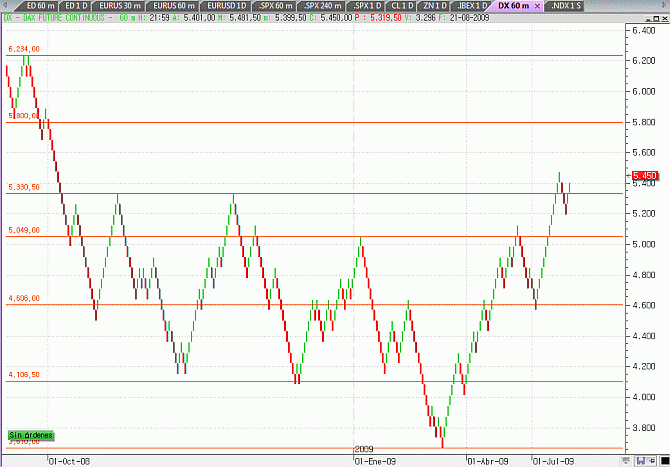670x467 pixels.
Task: Click the red P: 5.319,50 value in header
Action: 378,18
